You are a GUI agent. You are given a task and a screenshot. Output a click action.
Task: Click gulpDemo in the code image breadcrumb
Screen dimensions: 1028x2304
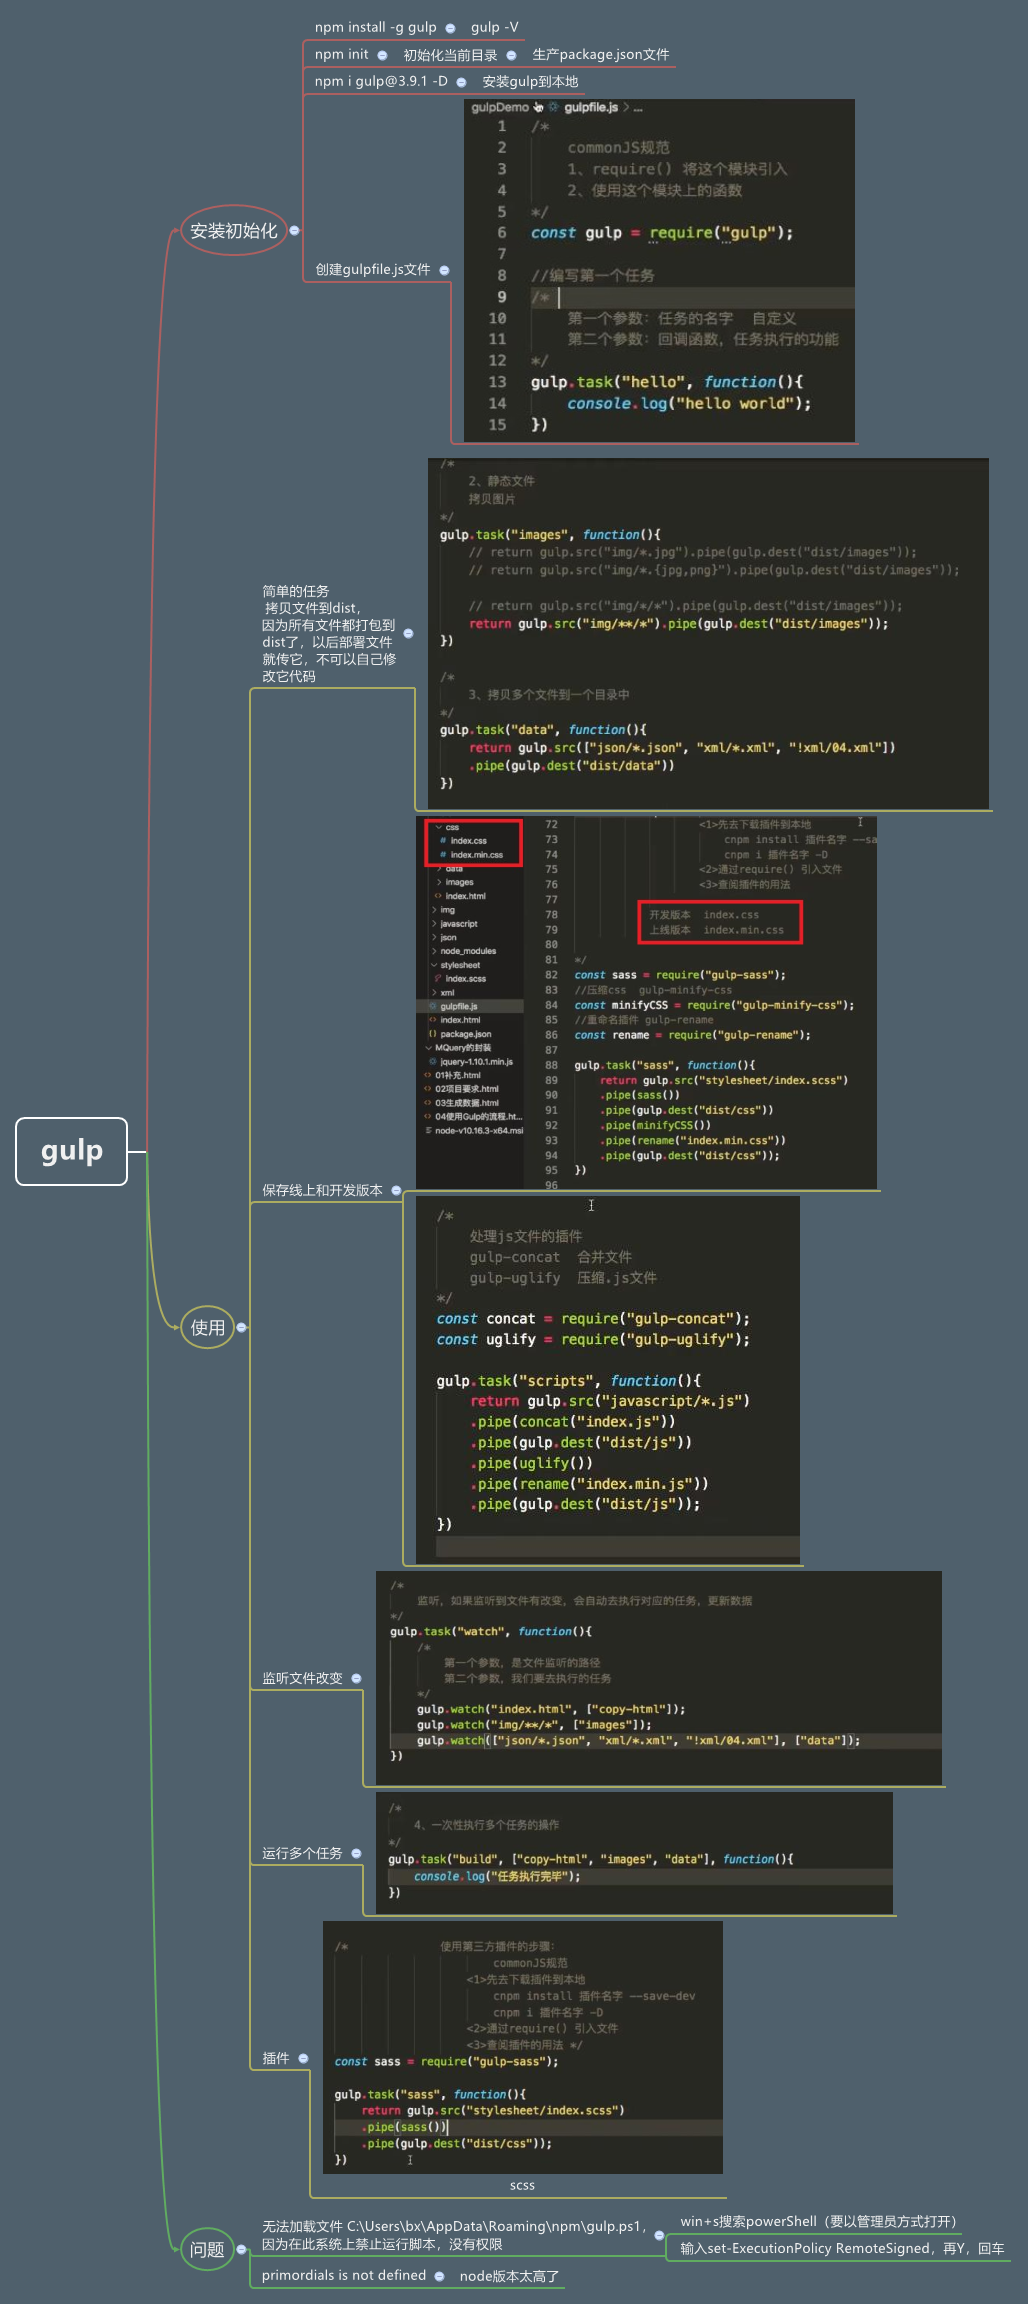(x=499, y=107)
